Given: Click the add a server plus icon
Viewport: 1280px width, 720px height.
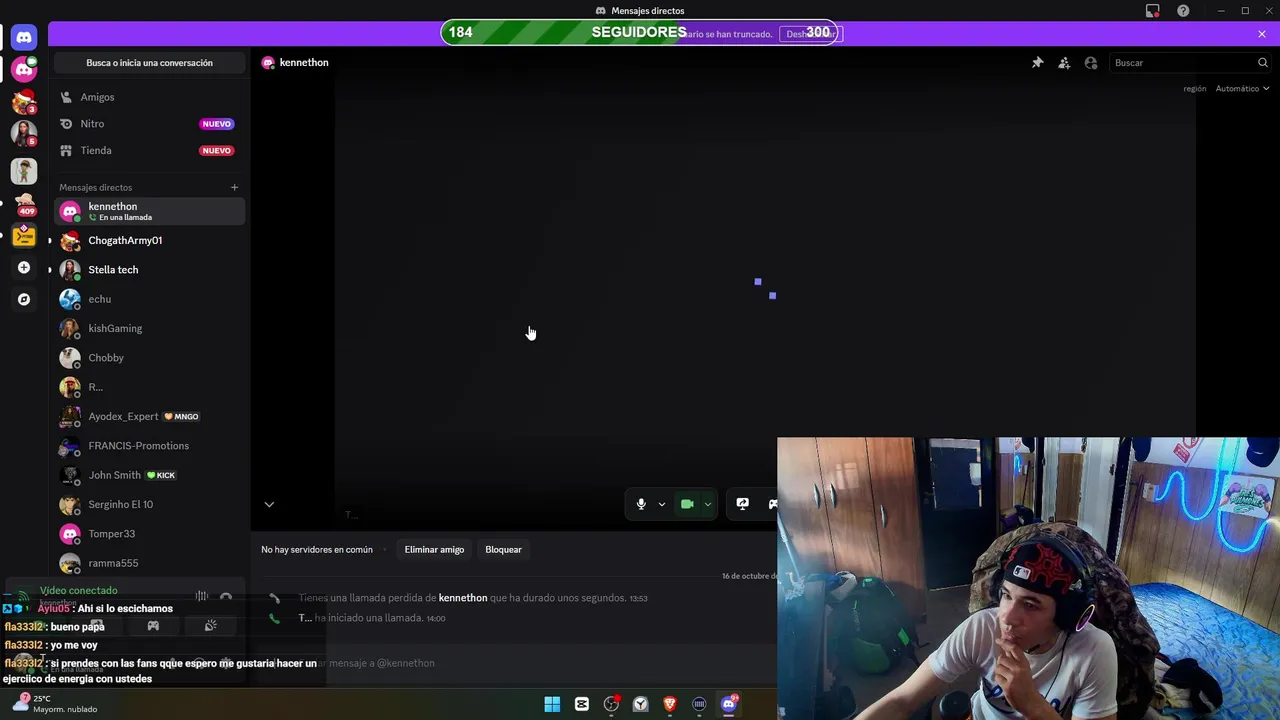Looking at the screenshot, I should pyautogui.click(x=24, y=268).
